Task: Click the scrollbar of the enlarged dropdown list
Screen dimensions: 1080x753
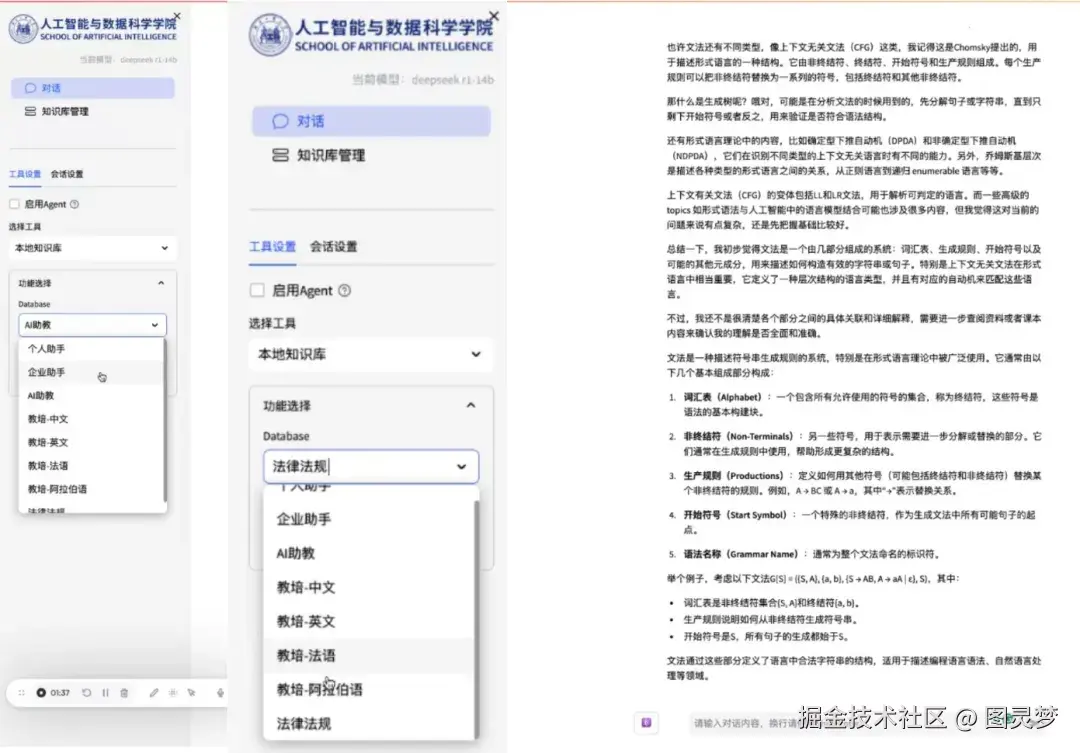Action: pos(476,619)
